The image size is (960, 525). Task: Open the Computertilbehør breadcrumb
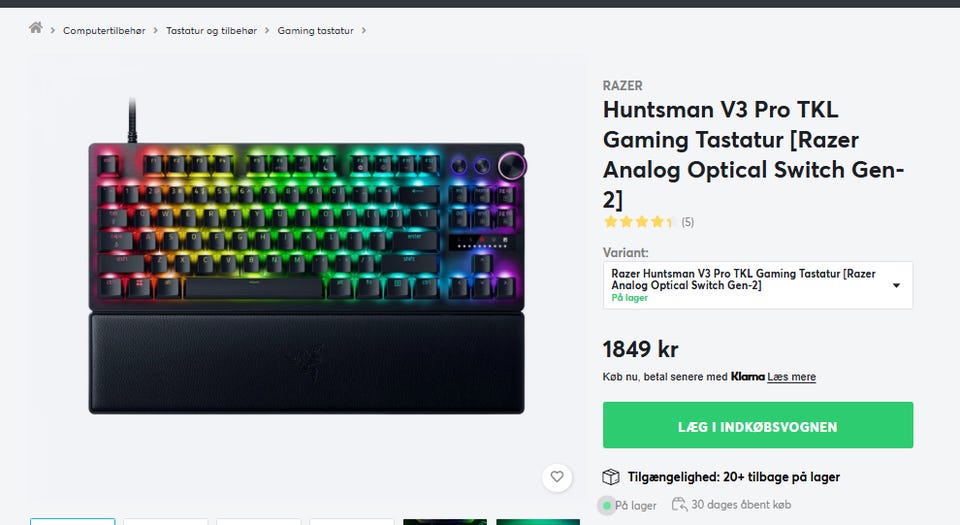coord(104,31)
